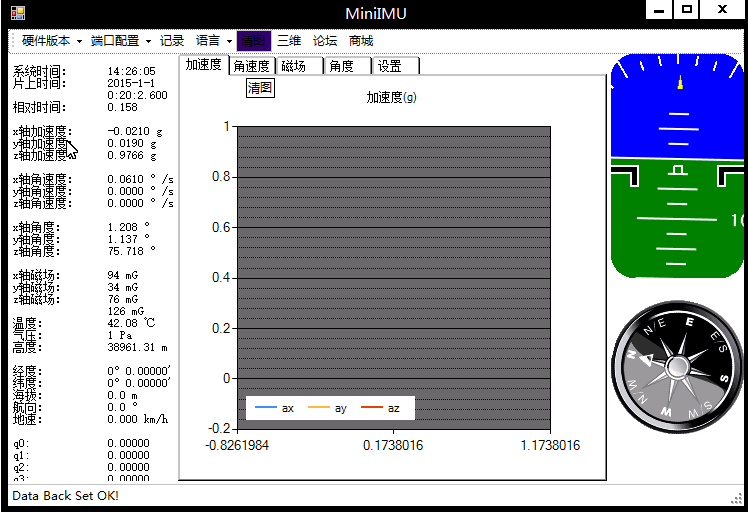Open the 语言 language dropdown
Image resolution: width=748 pixels, height=512 pixels.
tap(213, 41)
